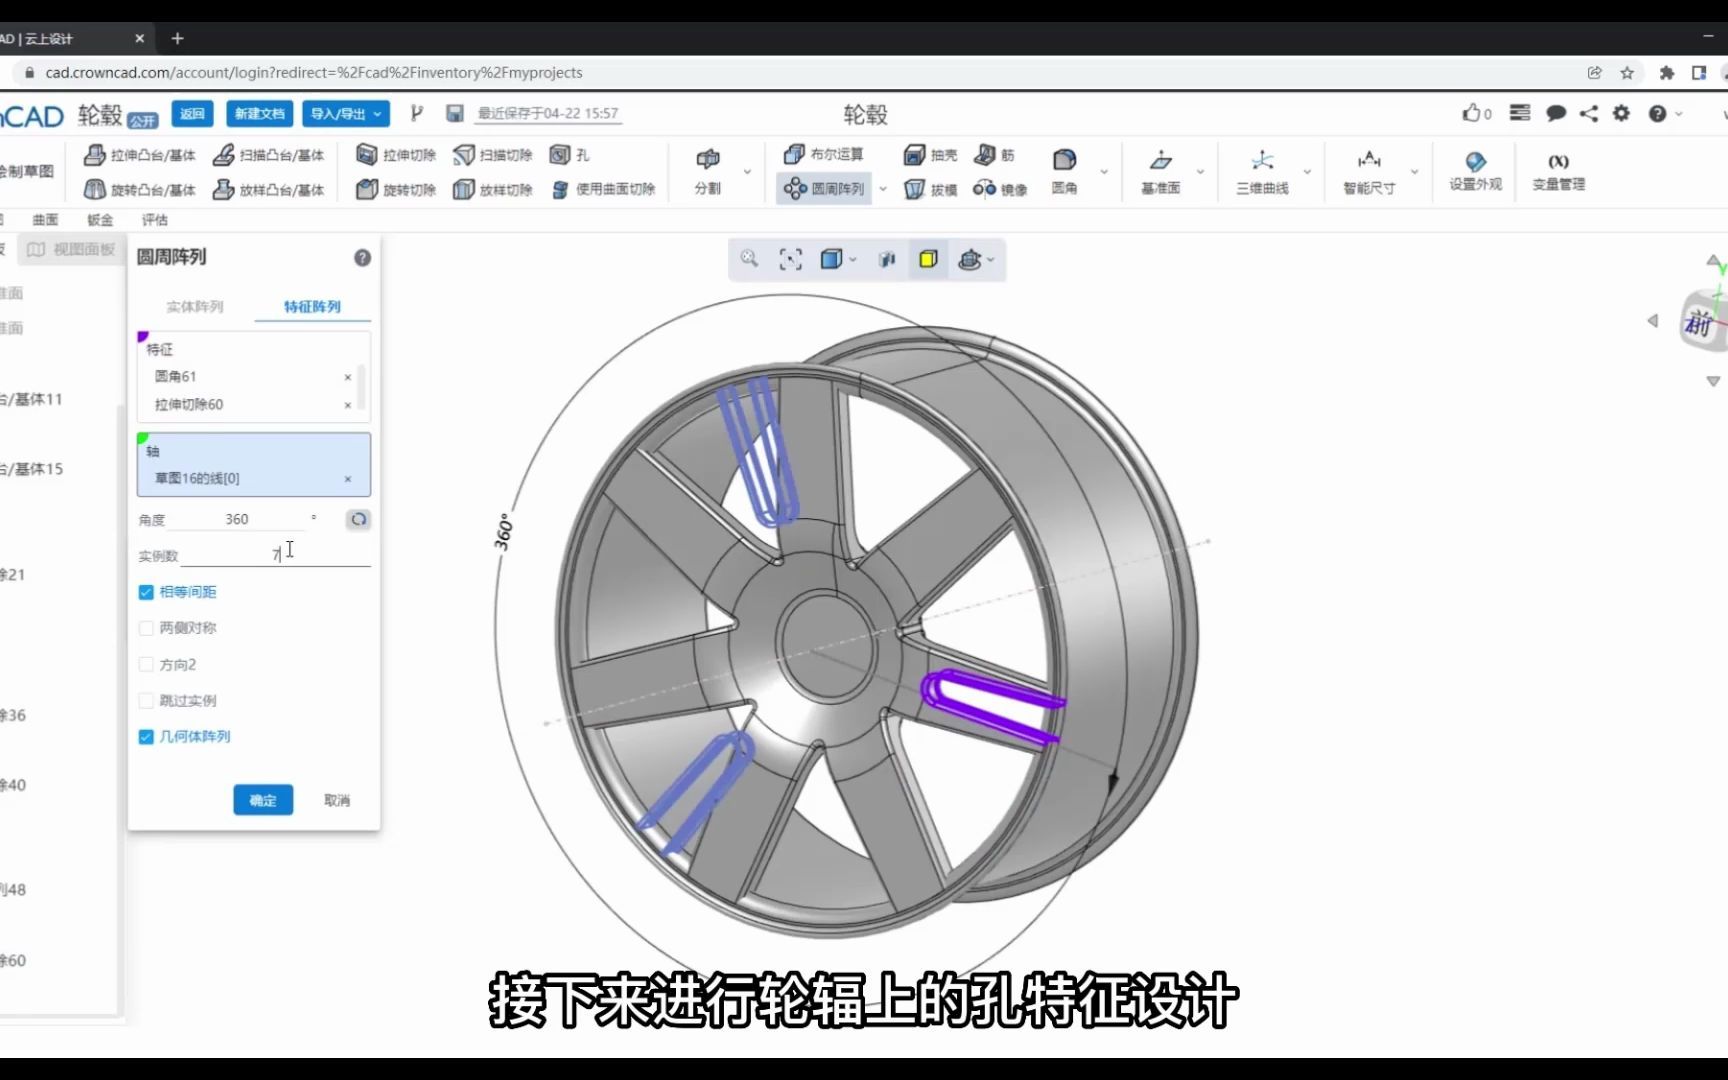
Task: Open the 设置外观 appearance settings
Action: click(x=1474, y=171)
